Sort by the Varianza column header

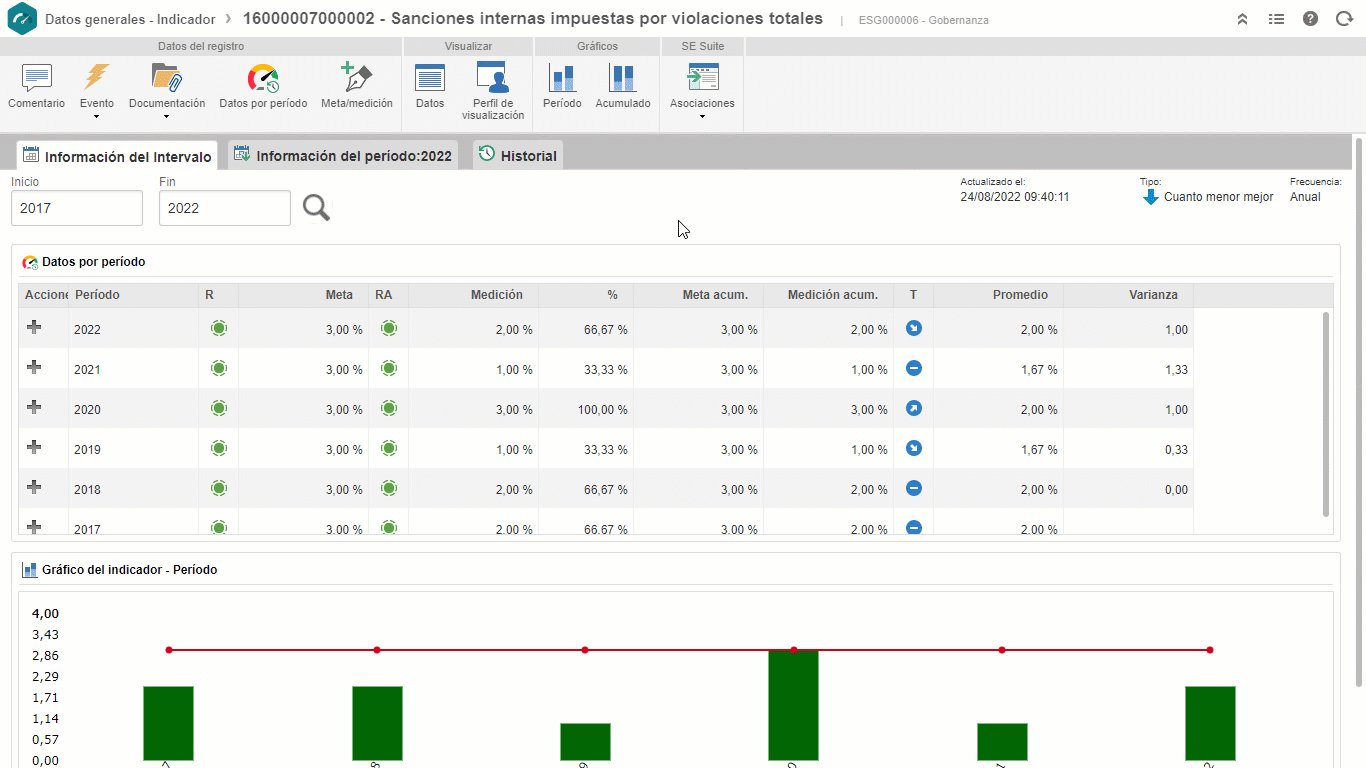point(1128,295)
